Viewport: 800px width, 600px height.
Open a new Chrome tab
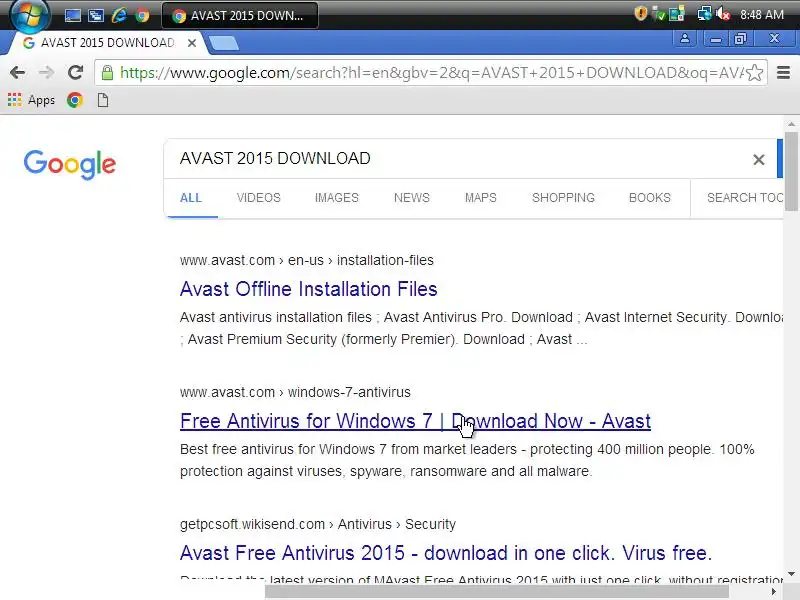223,43
